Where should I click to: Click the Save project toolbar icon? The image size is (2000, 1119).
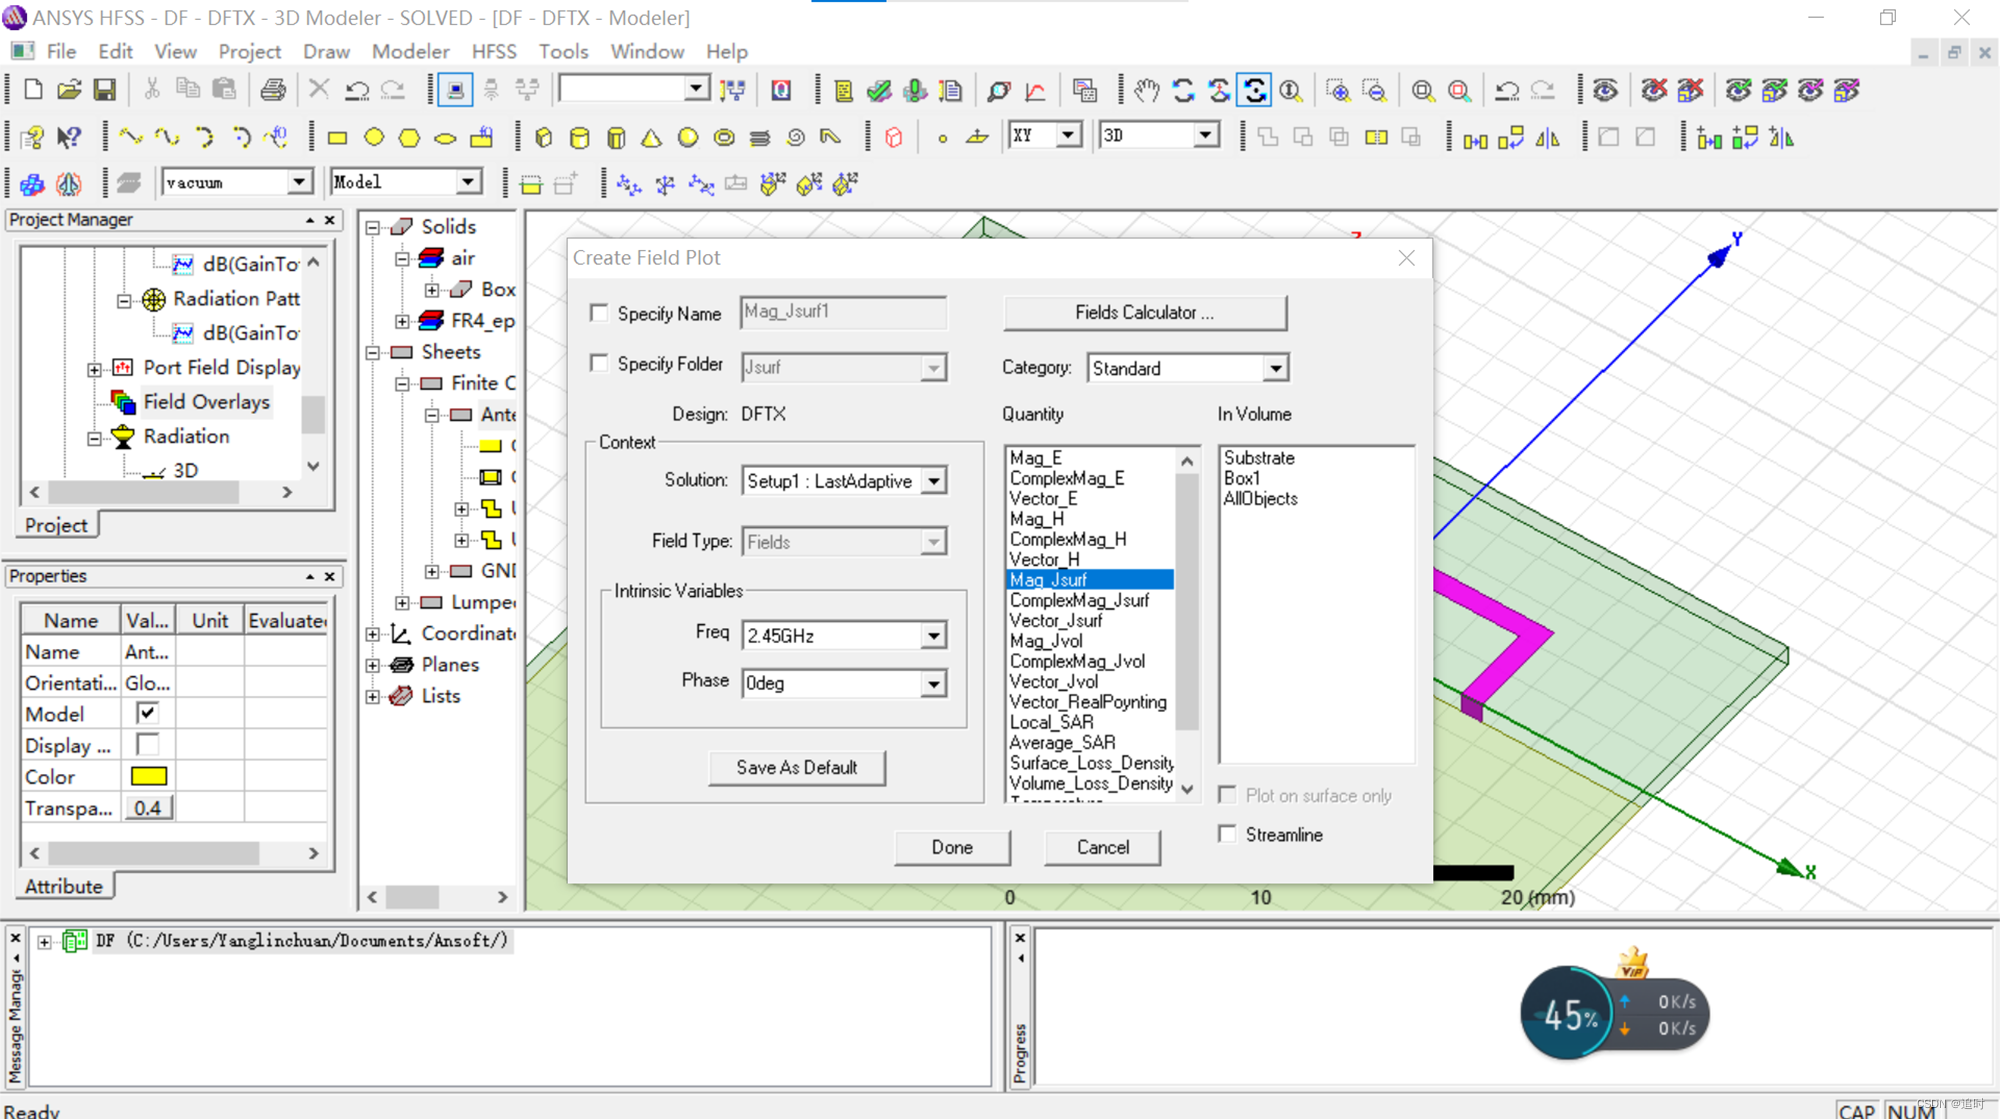click(x=104, y=90)
